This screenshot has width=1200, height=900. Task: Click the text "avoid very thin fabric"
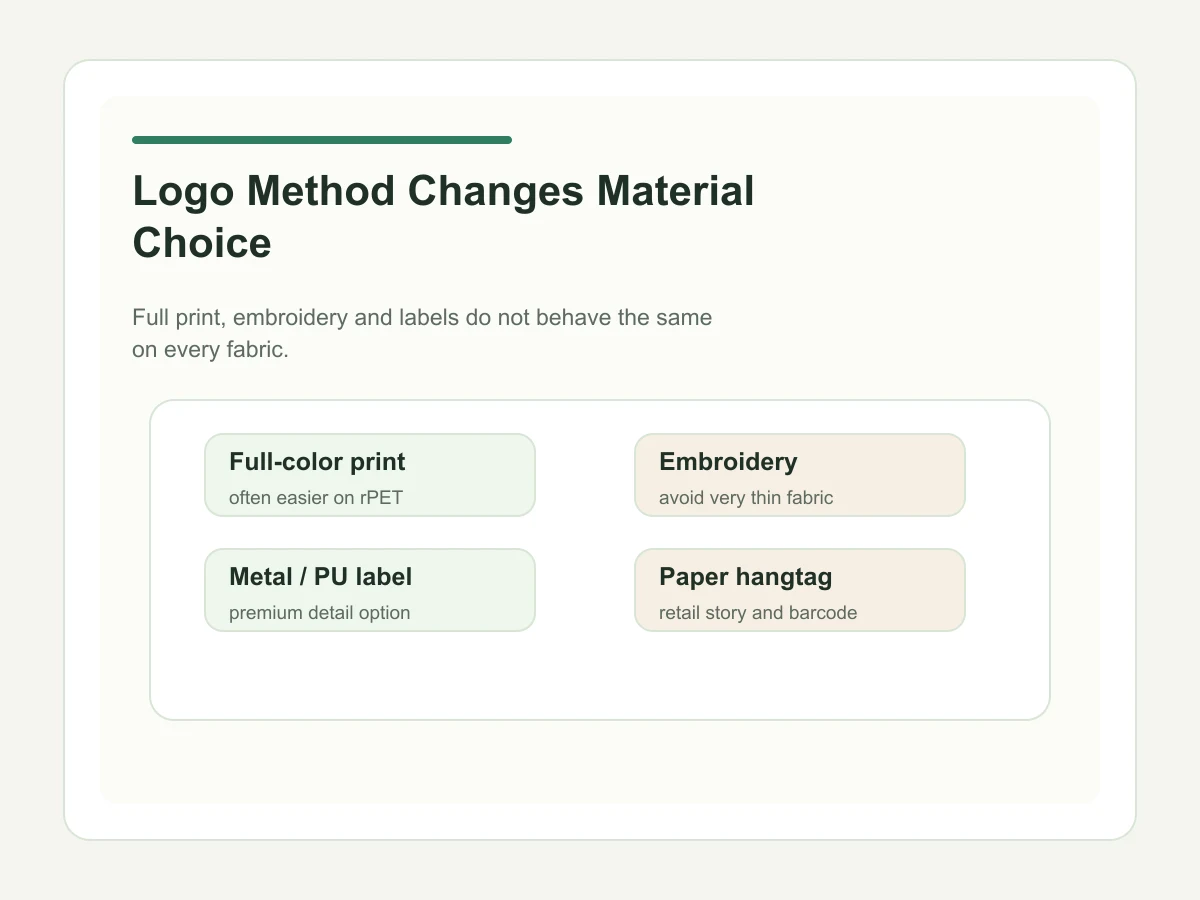click(746, 497)
